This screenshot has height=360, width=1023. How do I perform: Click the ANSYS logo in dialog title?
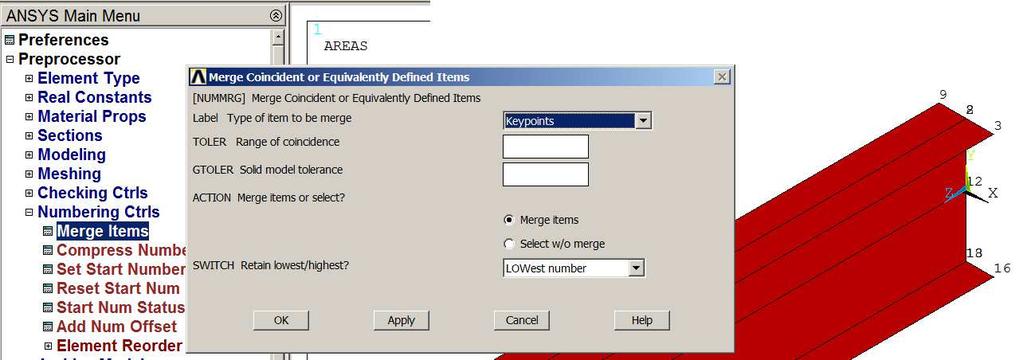(198, 77)
